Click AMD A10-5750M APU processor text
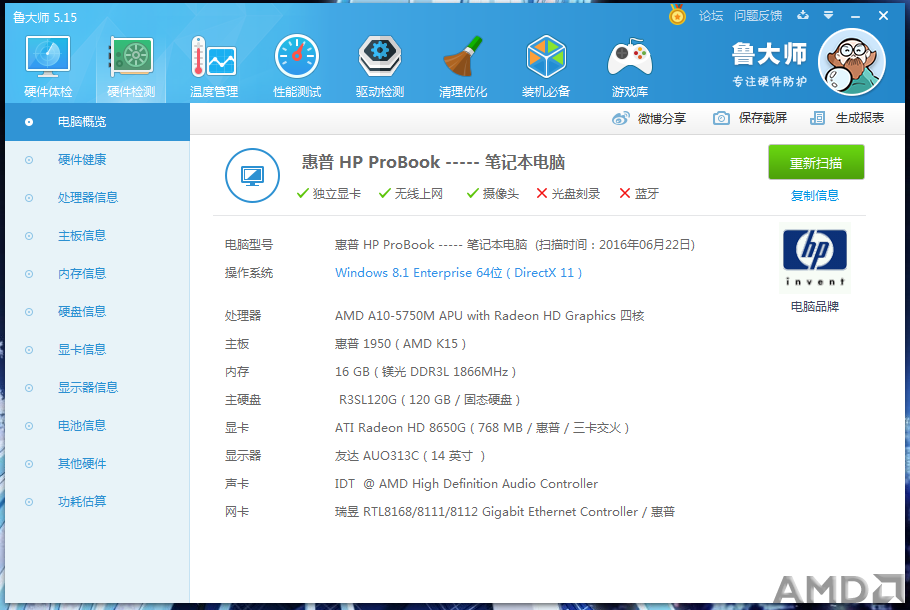This screenshot has width=910, height=610. point(489,316)
